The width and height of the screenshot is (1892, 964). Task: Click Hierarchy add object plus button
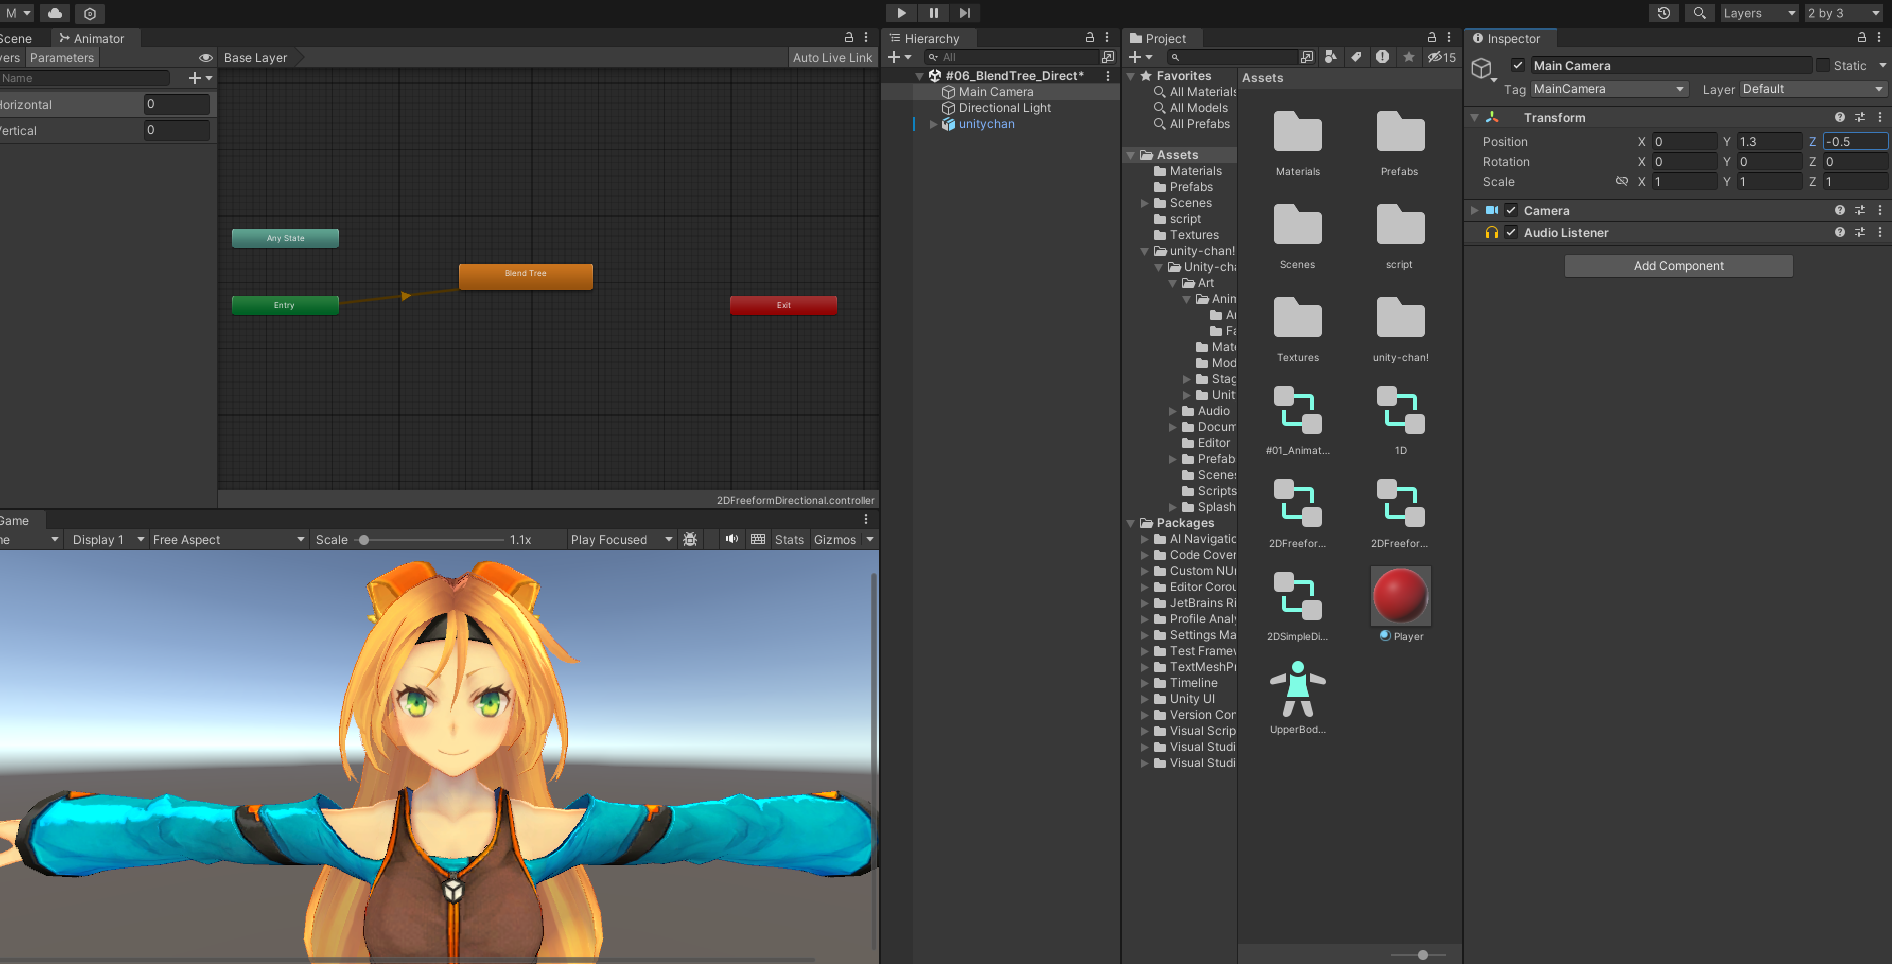pyautogui.click(x=894, y=57)
